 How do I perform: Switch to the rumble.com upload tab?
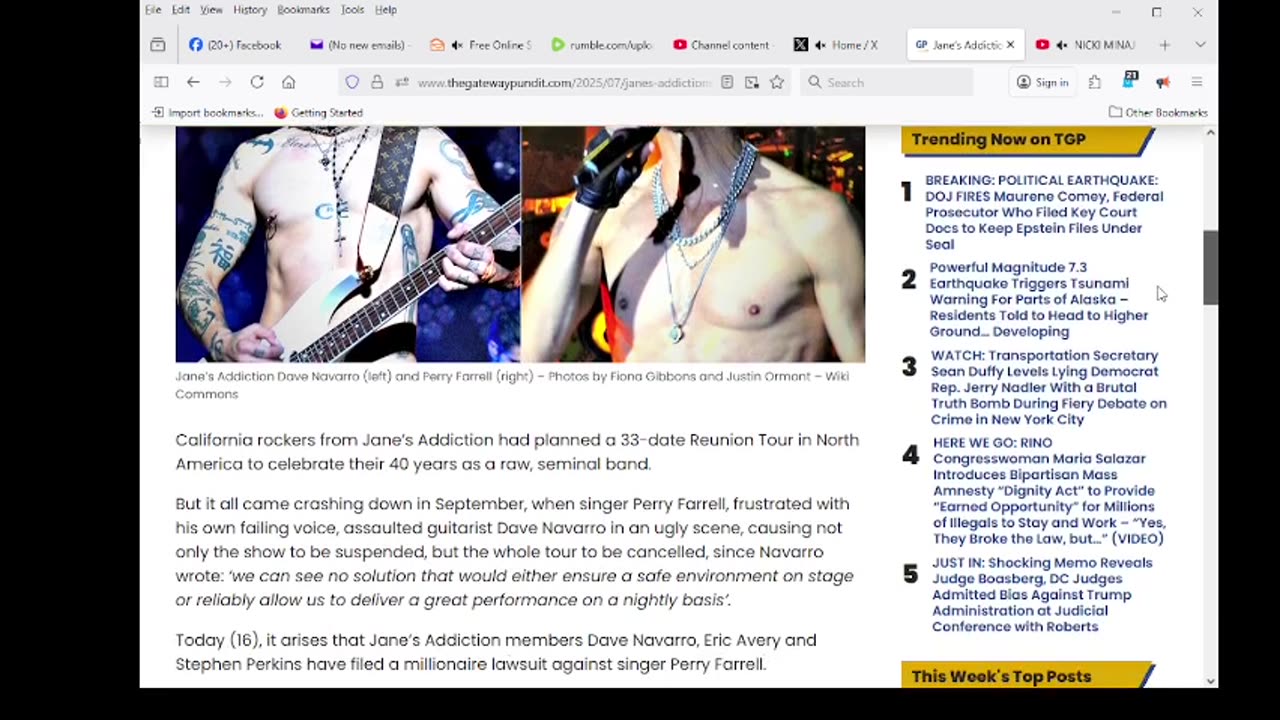[600, 45]
